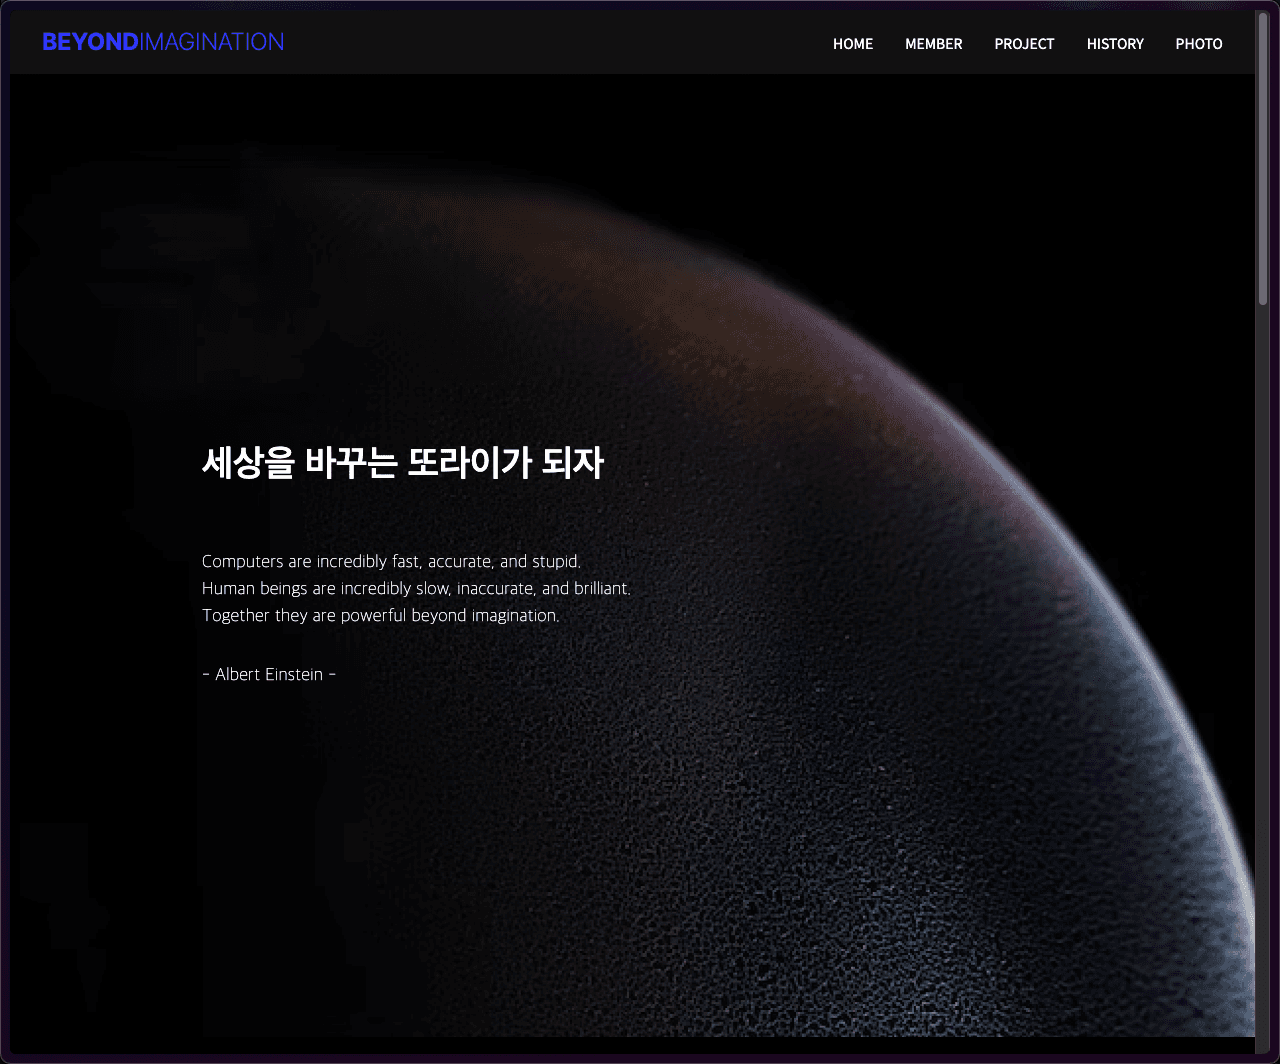Viewport: 1280px width, 1064px height.
Task: Click the word 'brilliant' in the quote
Action: [x=601, y=589]
